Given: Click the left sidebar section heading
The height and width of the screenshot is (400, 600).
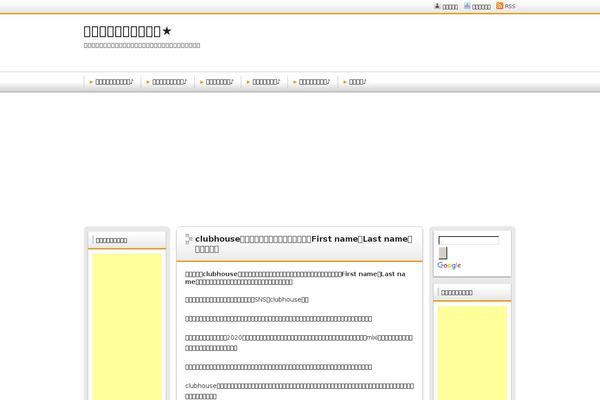Looking at the screenshot, I should point(111,240).
